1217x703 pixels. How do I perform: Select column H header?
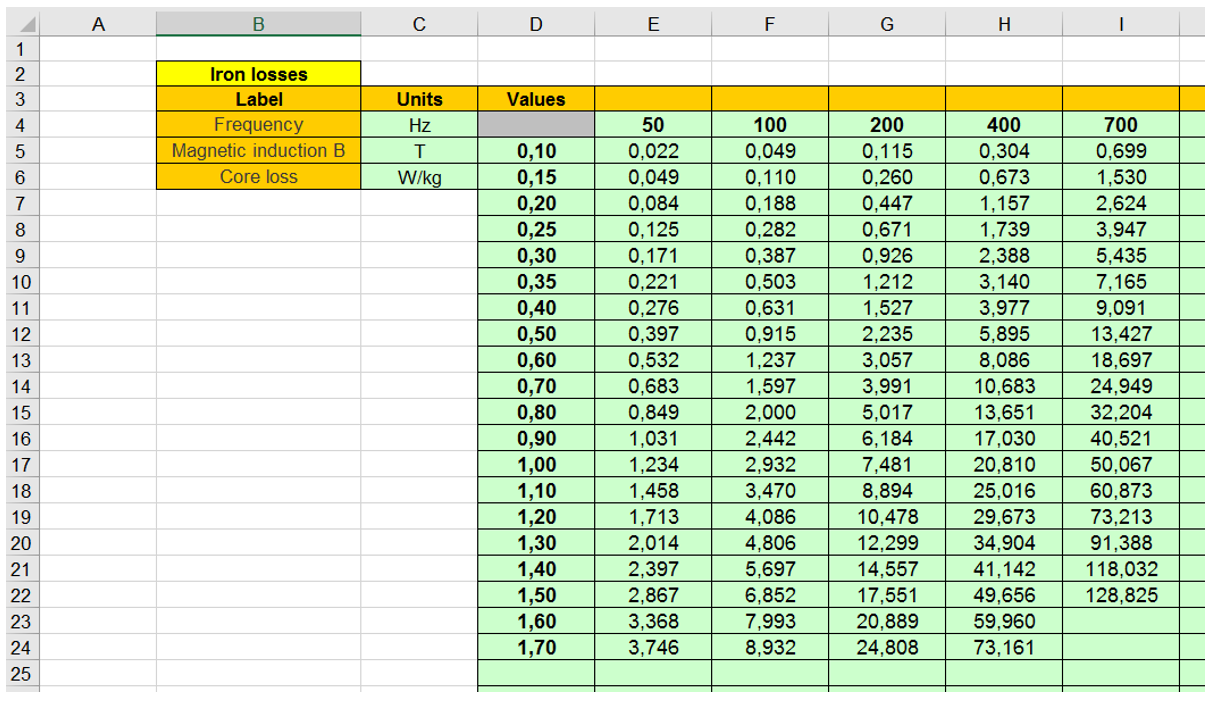[1003, 24]
